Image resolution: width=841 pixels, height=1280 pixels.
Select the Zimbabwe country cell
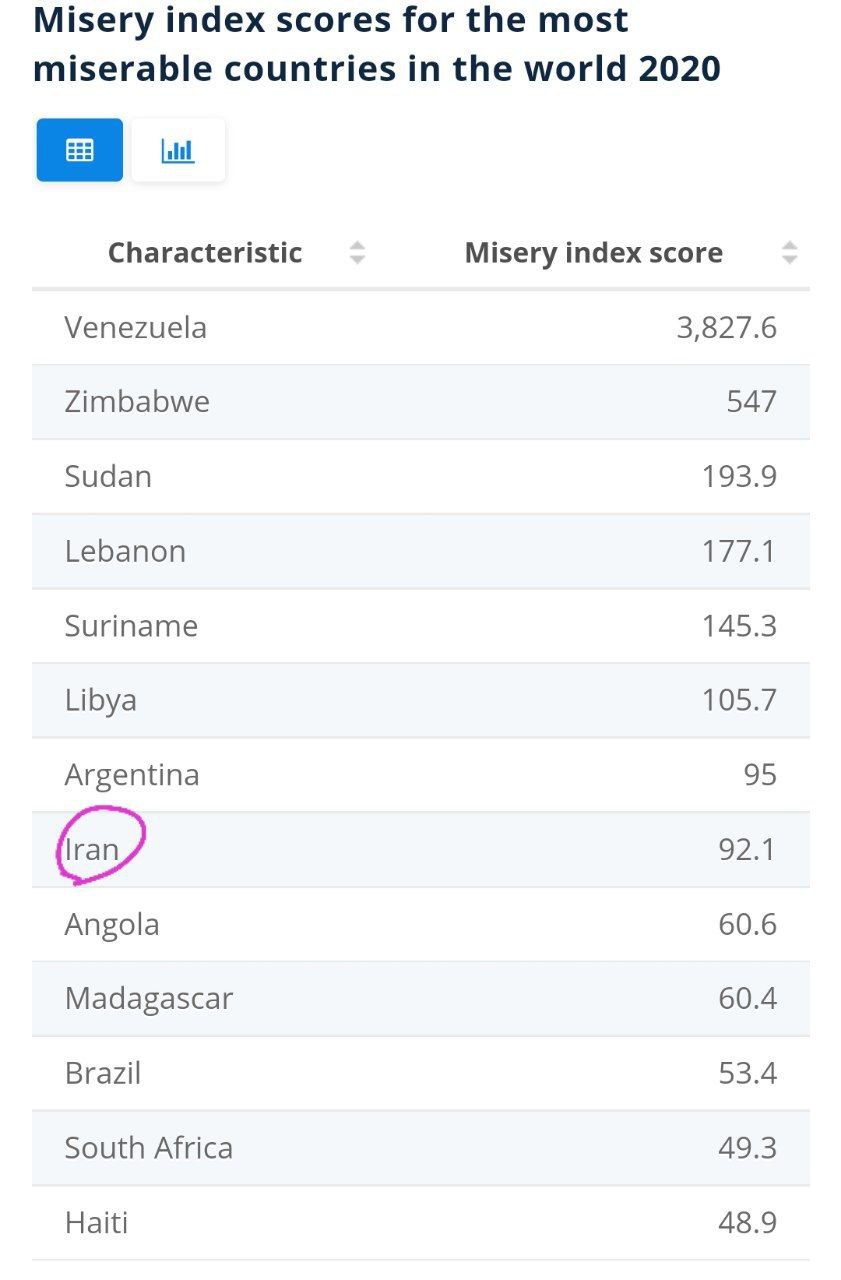click(137, 402)
